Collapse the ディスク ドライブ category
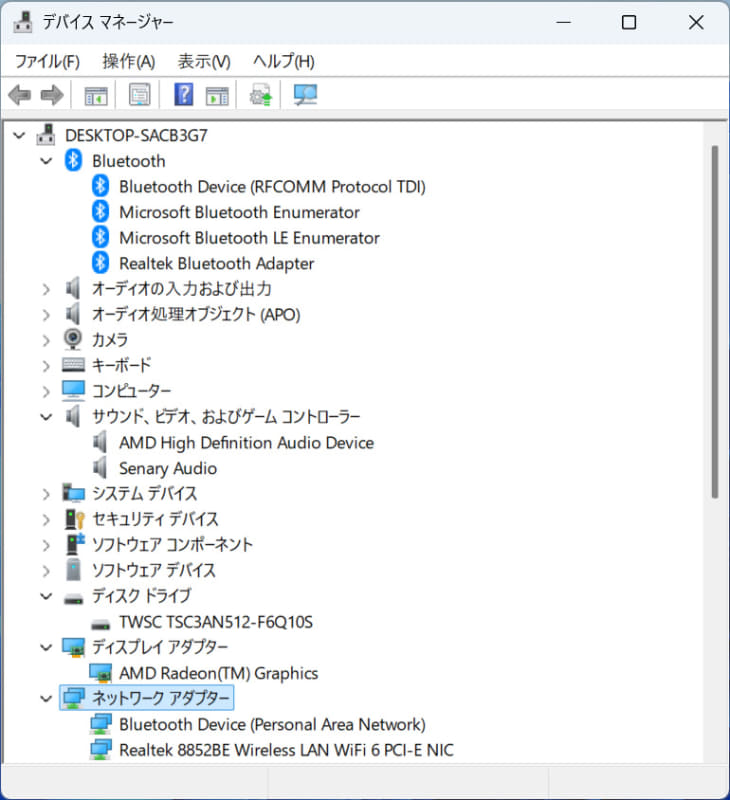 click(x=46, y=596)
